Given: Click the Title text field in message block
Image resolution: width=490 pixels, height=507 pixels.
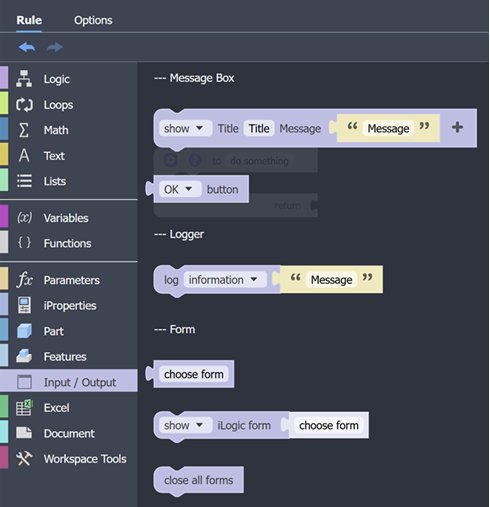Looking at the screenshot, I should click(x=259, y=128).
